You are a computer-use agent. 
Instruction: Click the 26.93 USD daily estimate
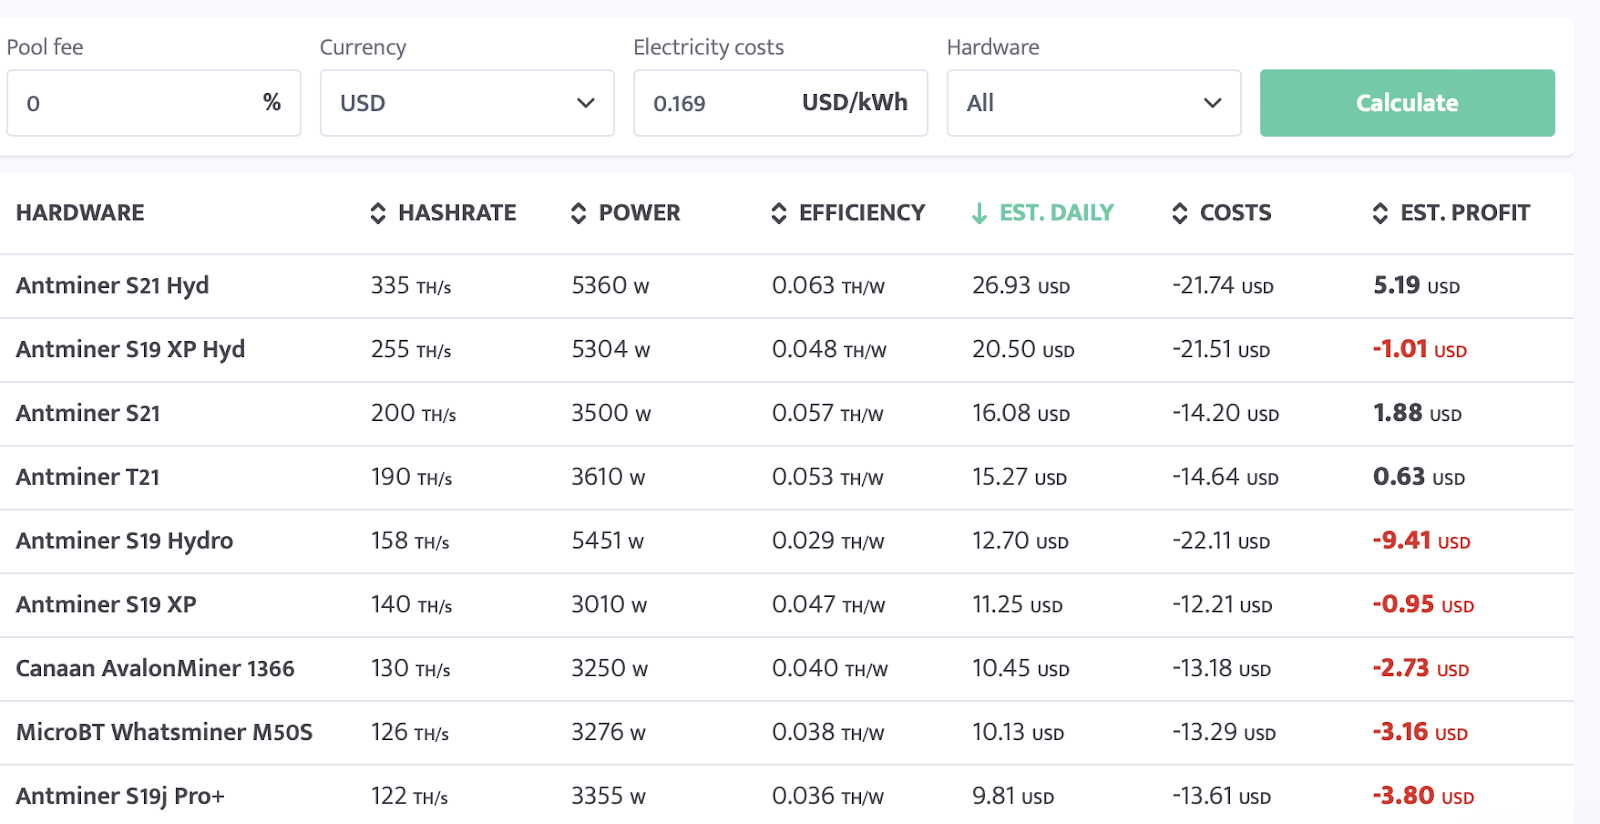[x=1021, y=286]
